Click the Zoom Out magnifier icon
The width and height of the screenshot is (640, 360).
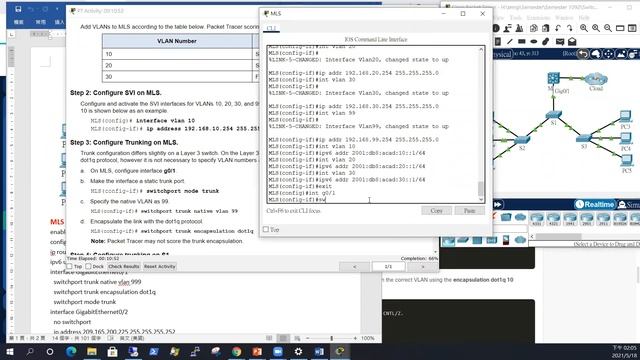[608, 28]
